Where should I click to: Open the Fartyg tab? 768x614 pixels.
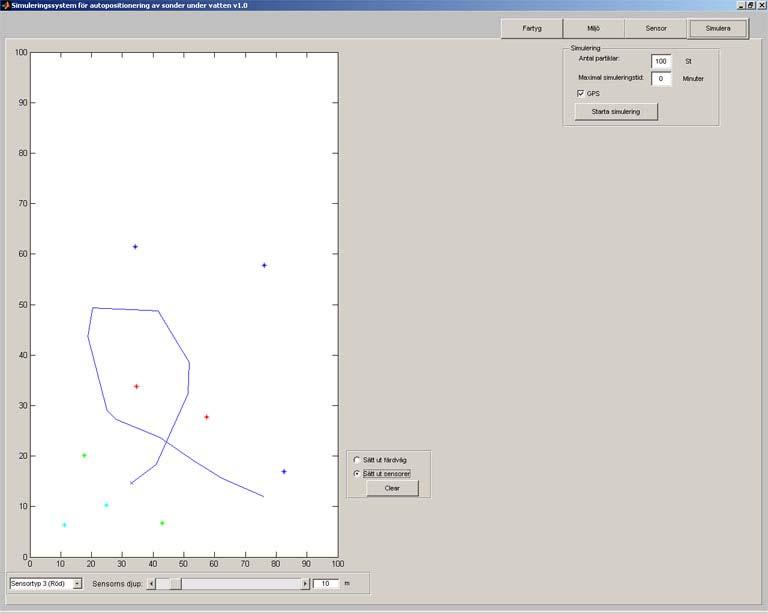click(x=532, y=28)
